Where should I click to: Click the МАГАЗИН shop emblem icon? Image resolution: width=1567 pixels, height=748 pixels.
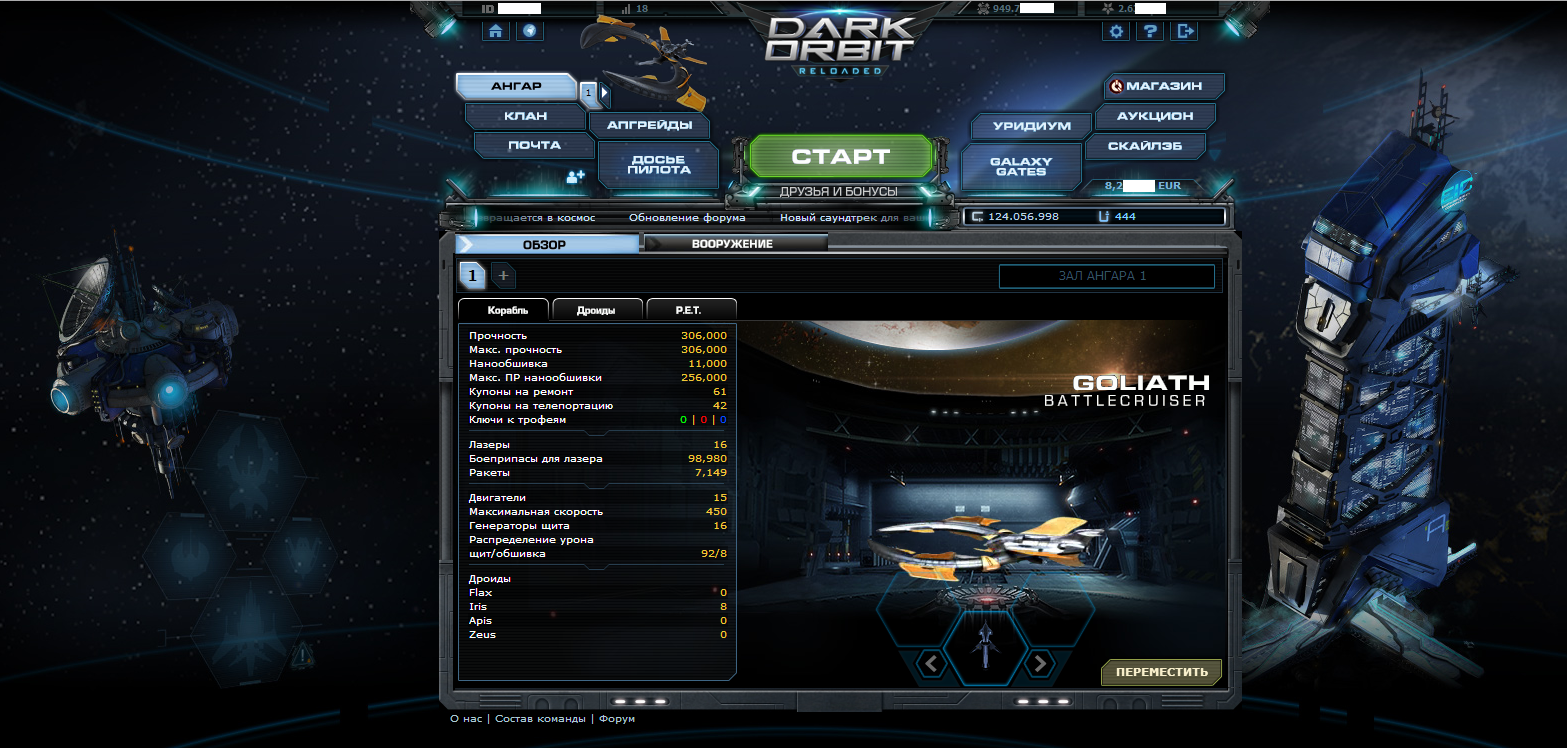tap(1117, 87)
